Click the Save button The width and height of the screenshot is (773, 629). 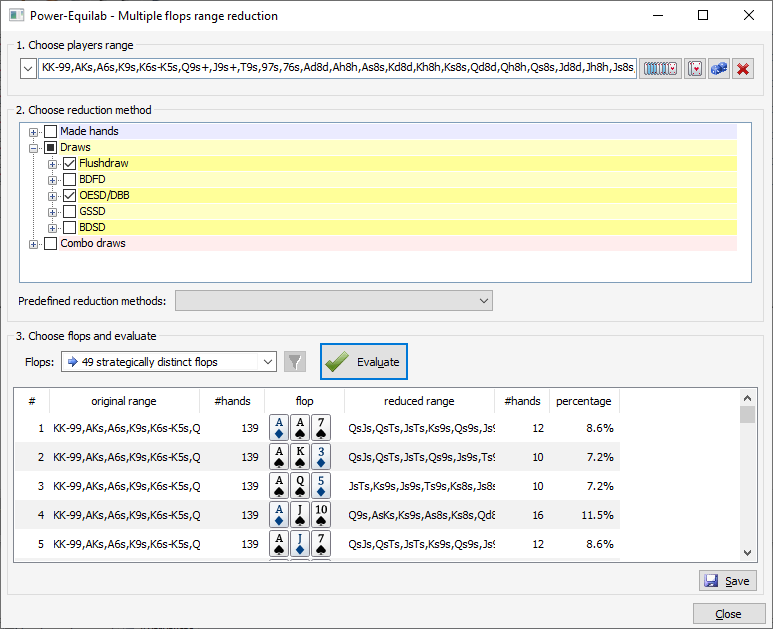pyautogui.click(x=728, y=581)
